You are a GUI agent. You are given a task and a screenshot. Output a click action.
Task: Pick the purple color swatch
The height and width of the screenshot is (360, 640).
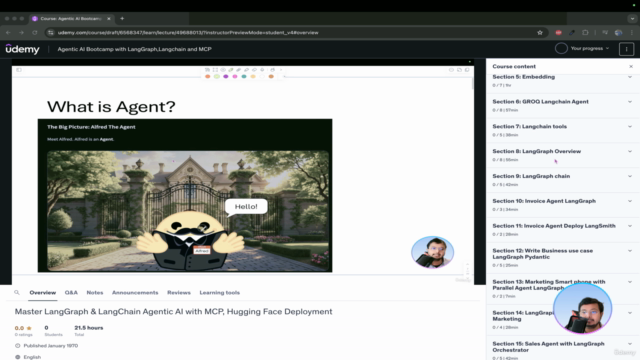coord(226,76)
